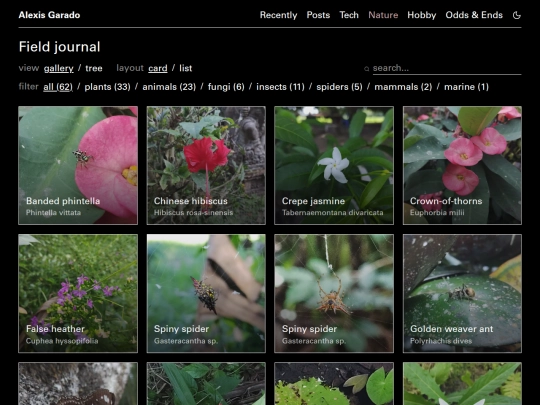Open the Spiny spider card with black spider
The height and width of the screenshot is (405, 540).
(x=206, y=293)
